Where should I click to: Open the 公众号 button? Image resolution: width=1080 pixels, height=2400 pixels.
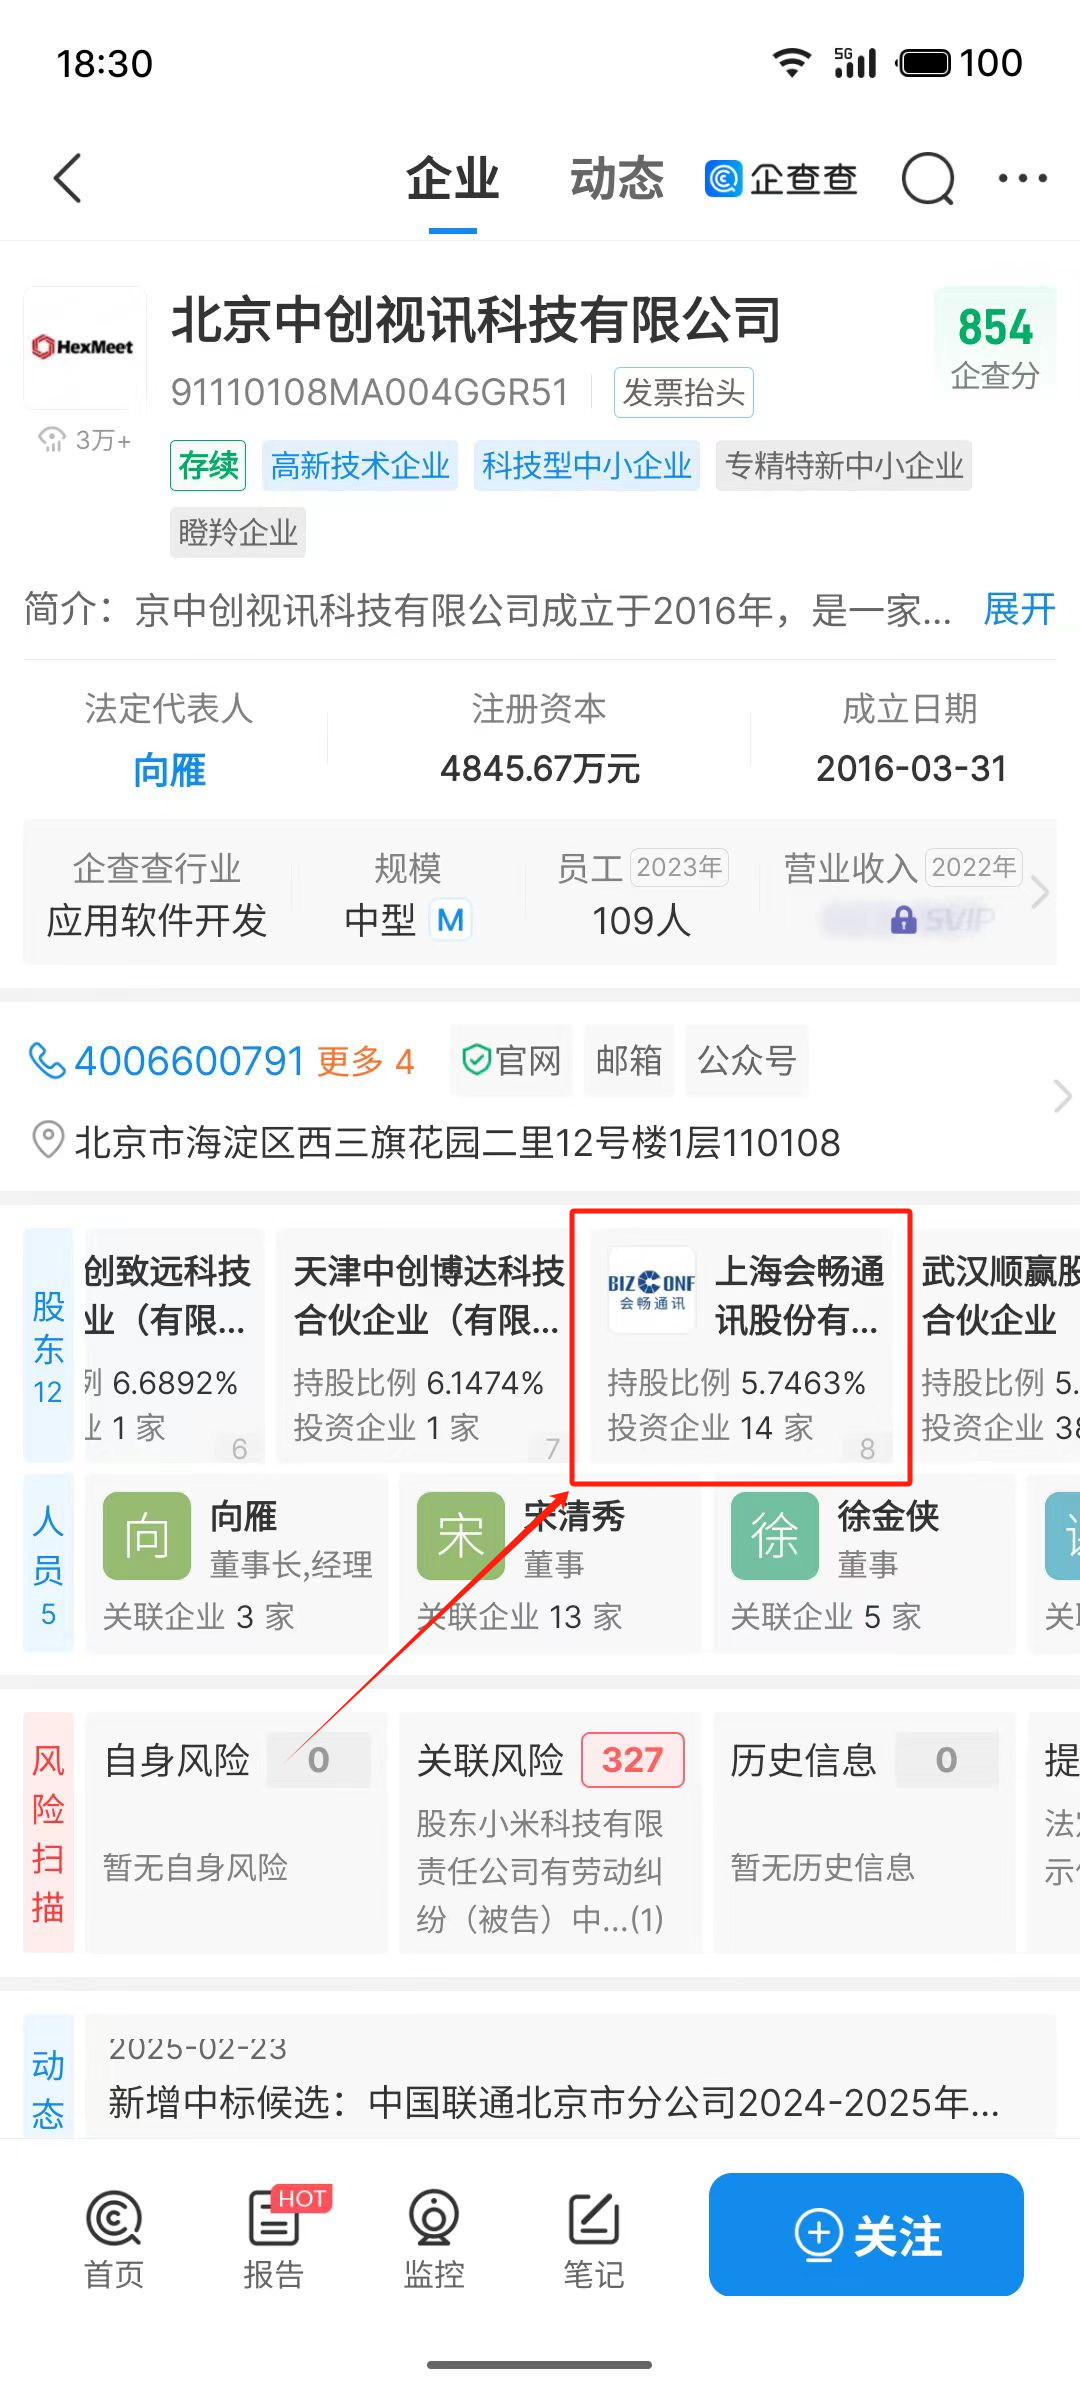click(747, 1060)
